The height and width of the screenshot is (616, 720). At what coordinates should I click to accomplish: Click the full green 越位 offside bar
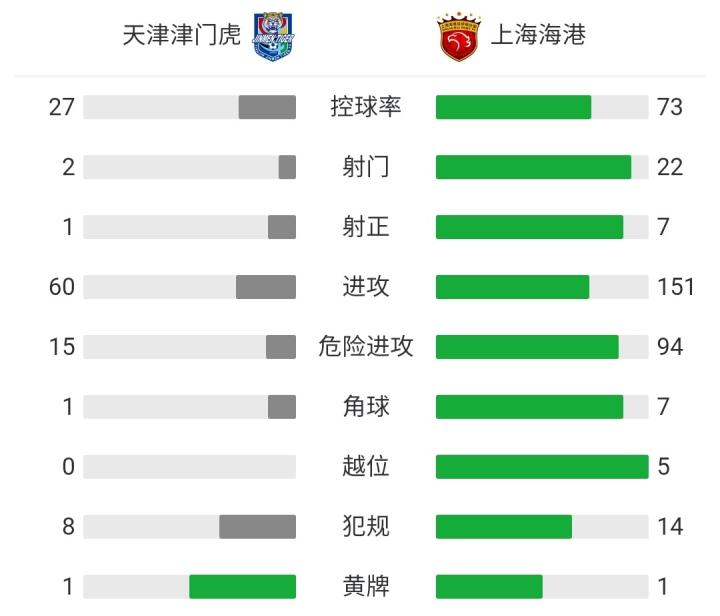coord(542,467)
